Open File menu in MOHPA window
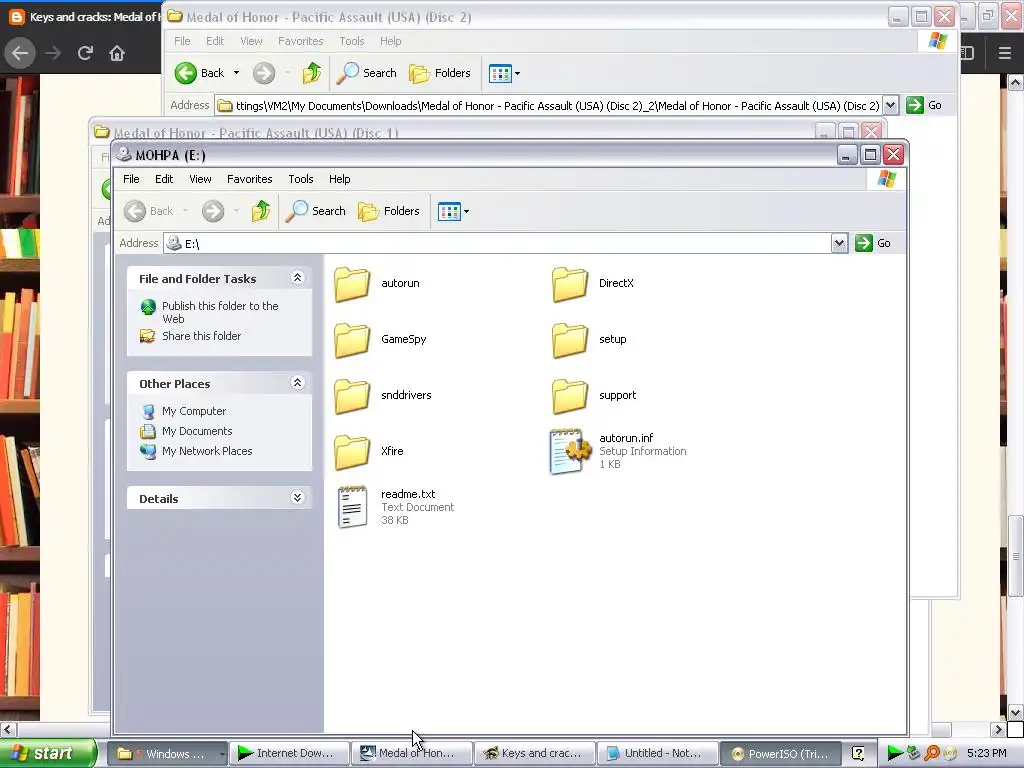The height and width of the screenshot is (768, 1024). click(131, 179)
